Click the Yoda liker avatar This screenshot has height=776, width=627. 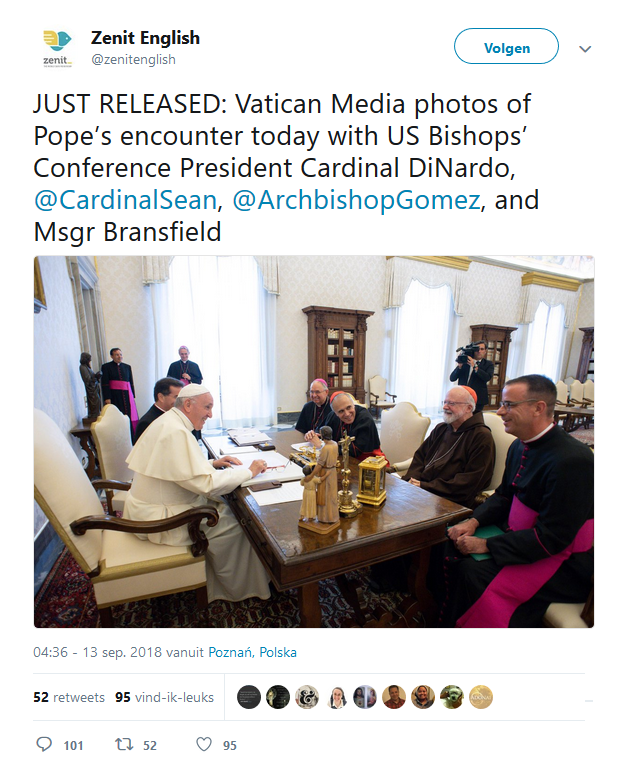click(452, 697)
